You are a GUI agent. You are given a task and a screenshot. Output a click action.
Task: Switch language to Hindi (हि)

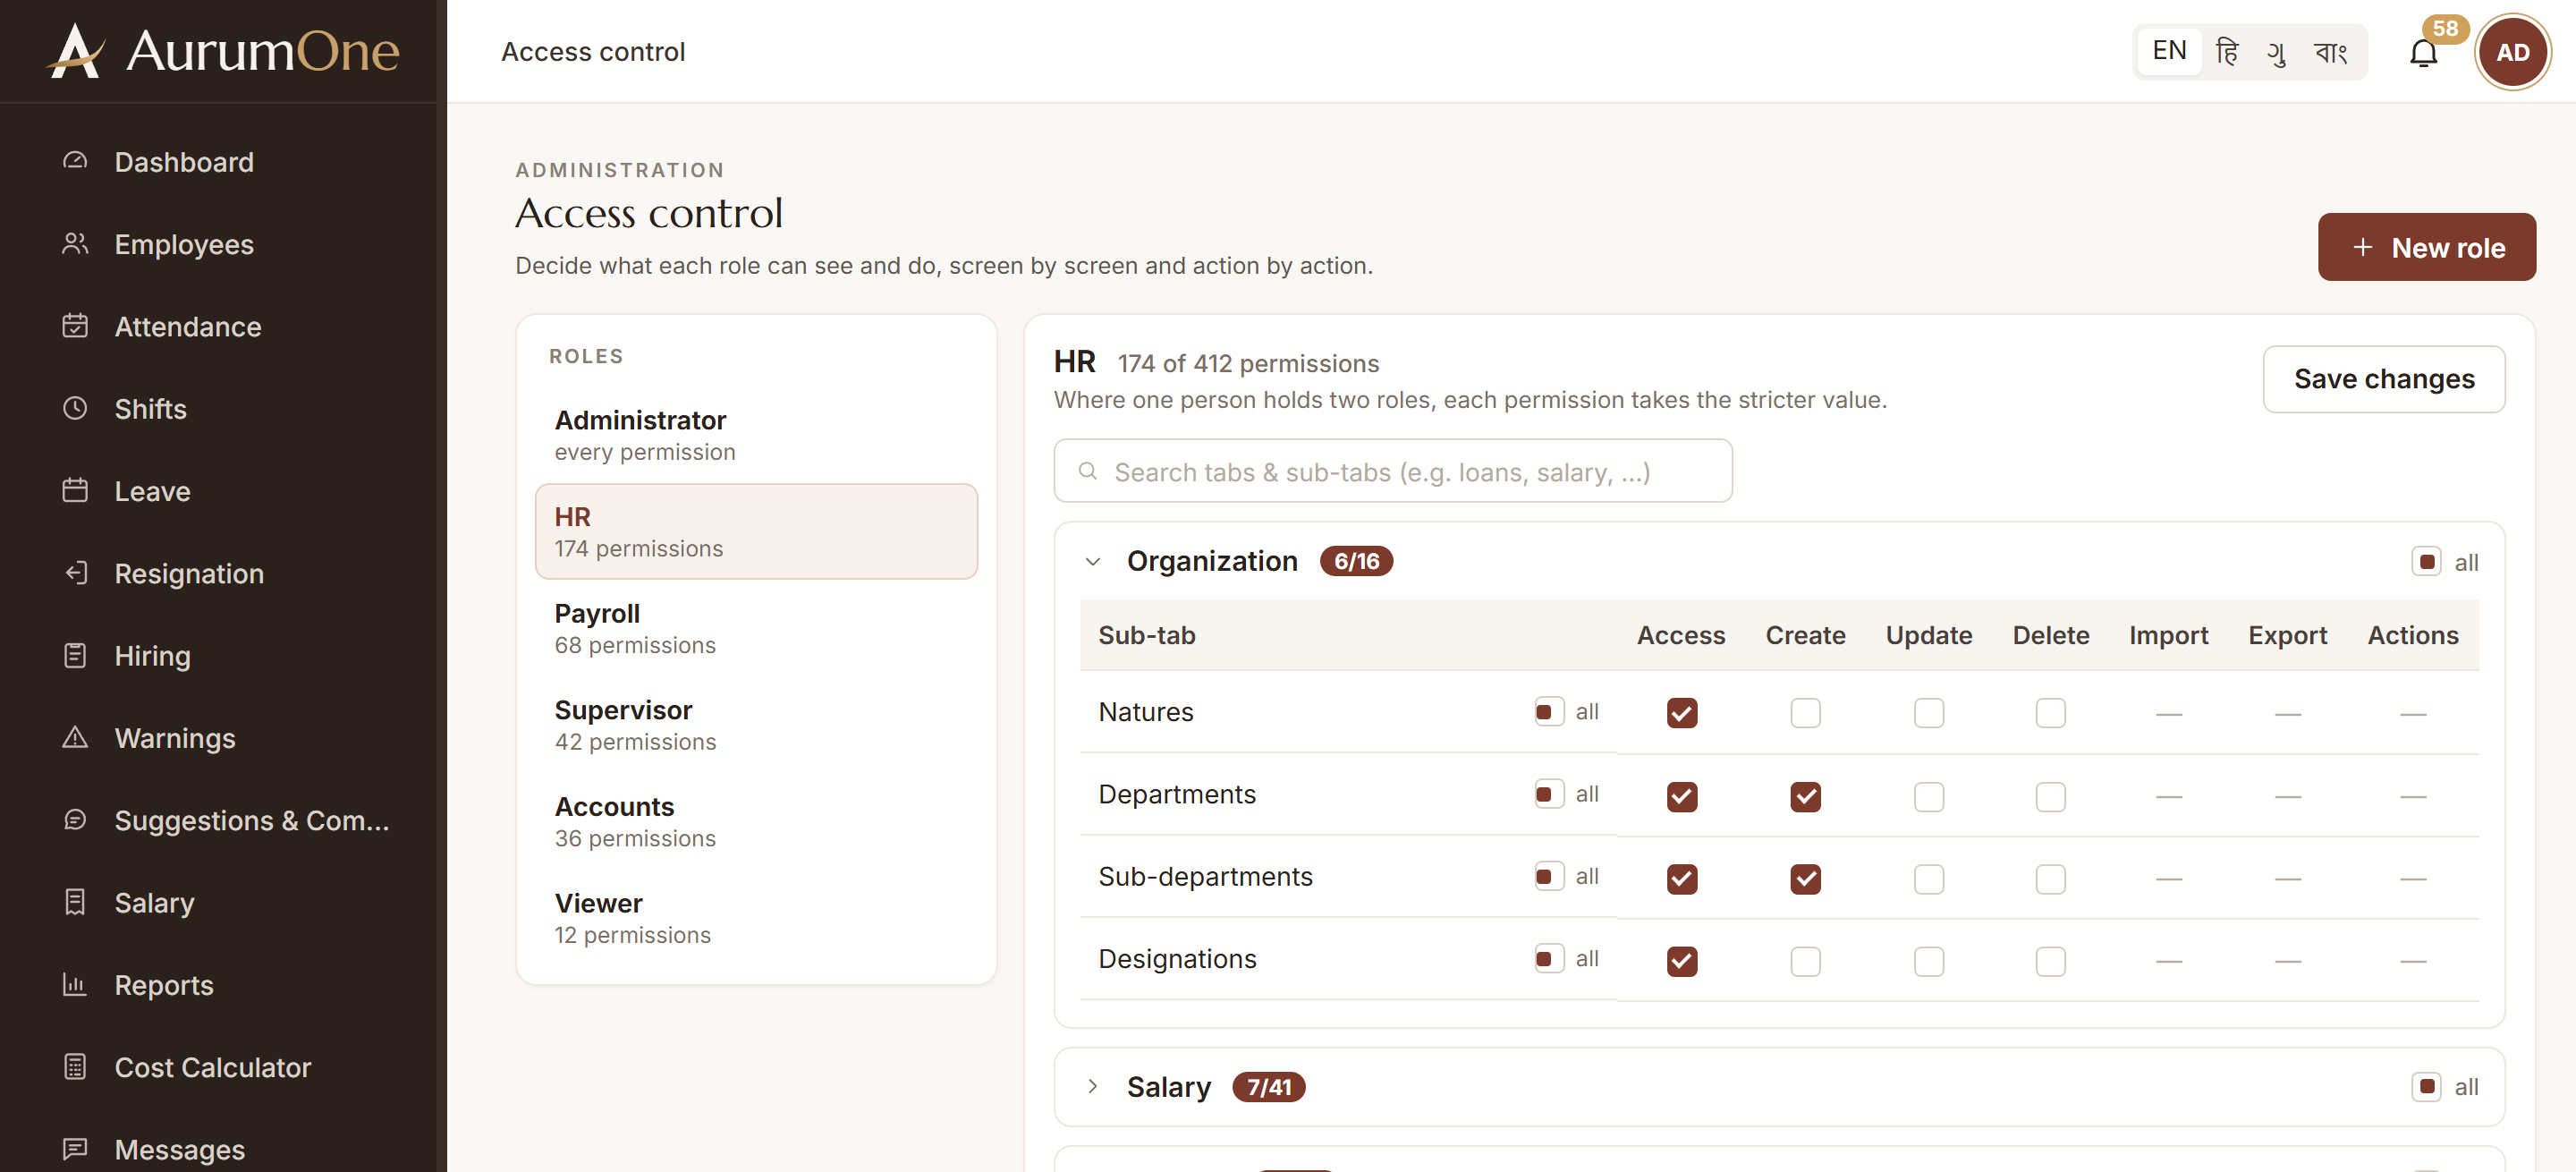click(2226, 51)
